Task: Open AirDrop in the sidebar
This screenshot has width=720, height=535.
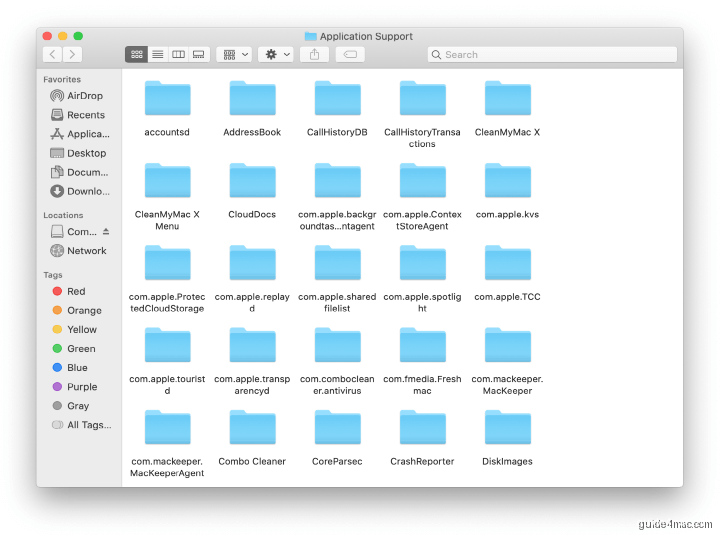Action: (76, 96)
